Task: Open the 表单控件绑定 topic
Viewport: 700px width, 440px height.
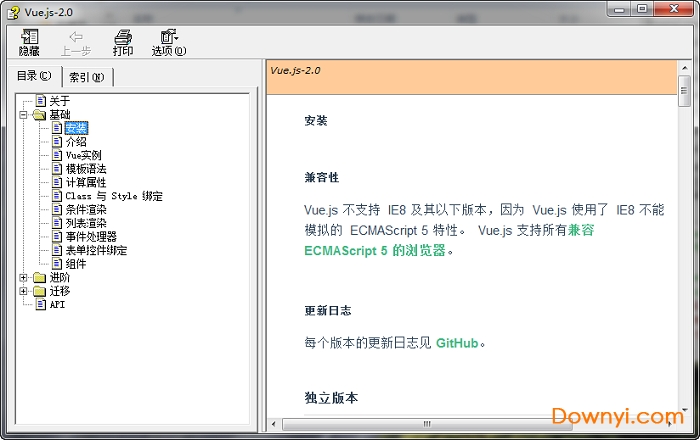Action: click(x=96, y=250)
